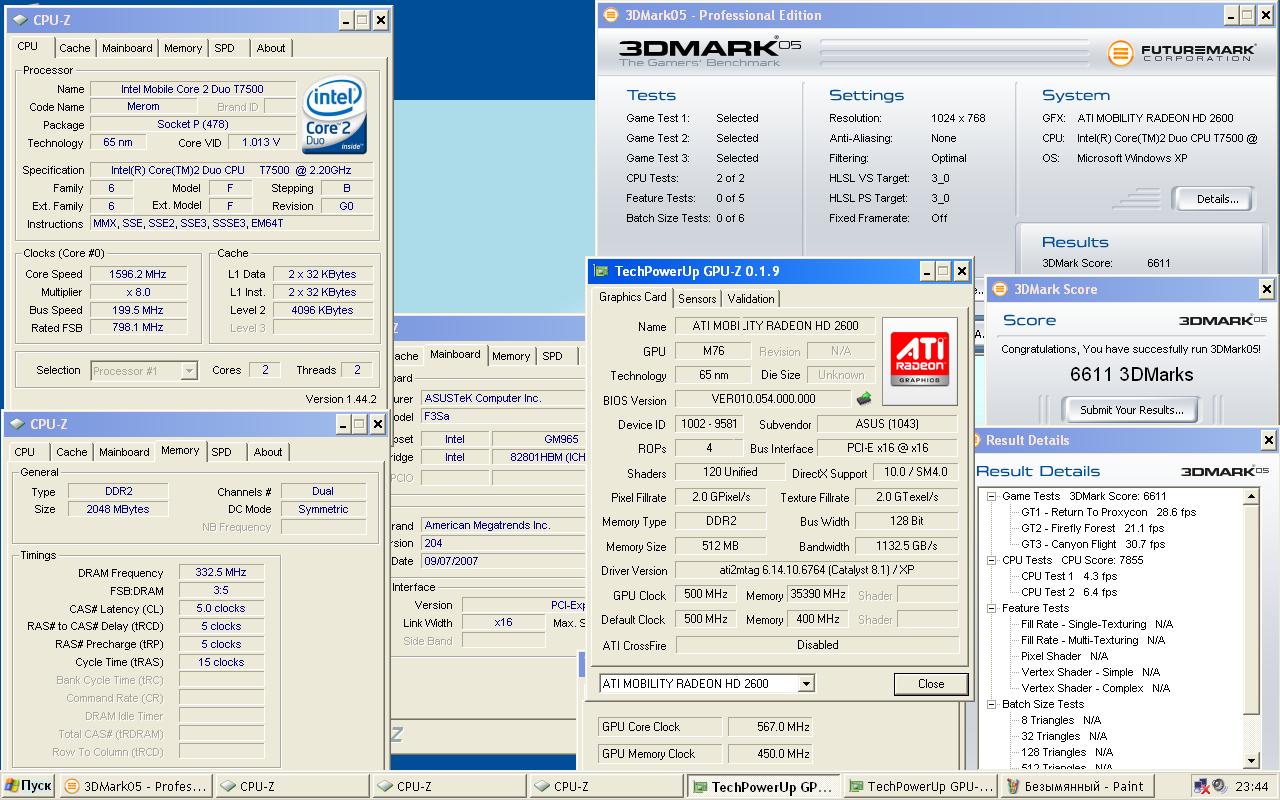1280x800 pixels.
Task: Click the BIOS save chip icon in GPU-Z
Action: [864, 399]
